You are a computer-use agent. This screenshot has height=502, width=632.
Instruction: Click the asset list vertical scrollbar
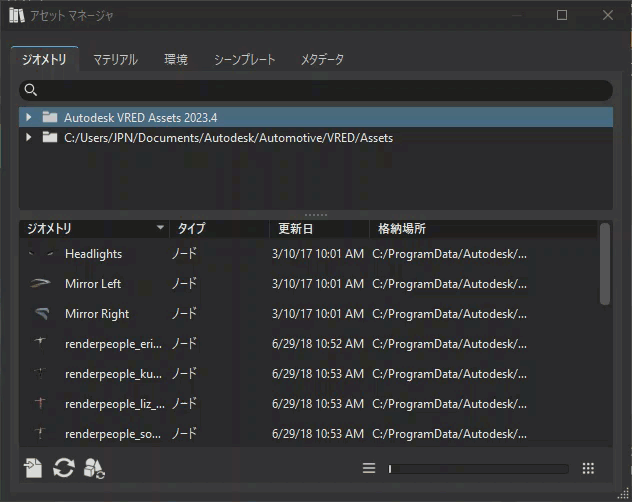point(605,264)
